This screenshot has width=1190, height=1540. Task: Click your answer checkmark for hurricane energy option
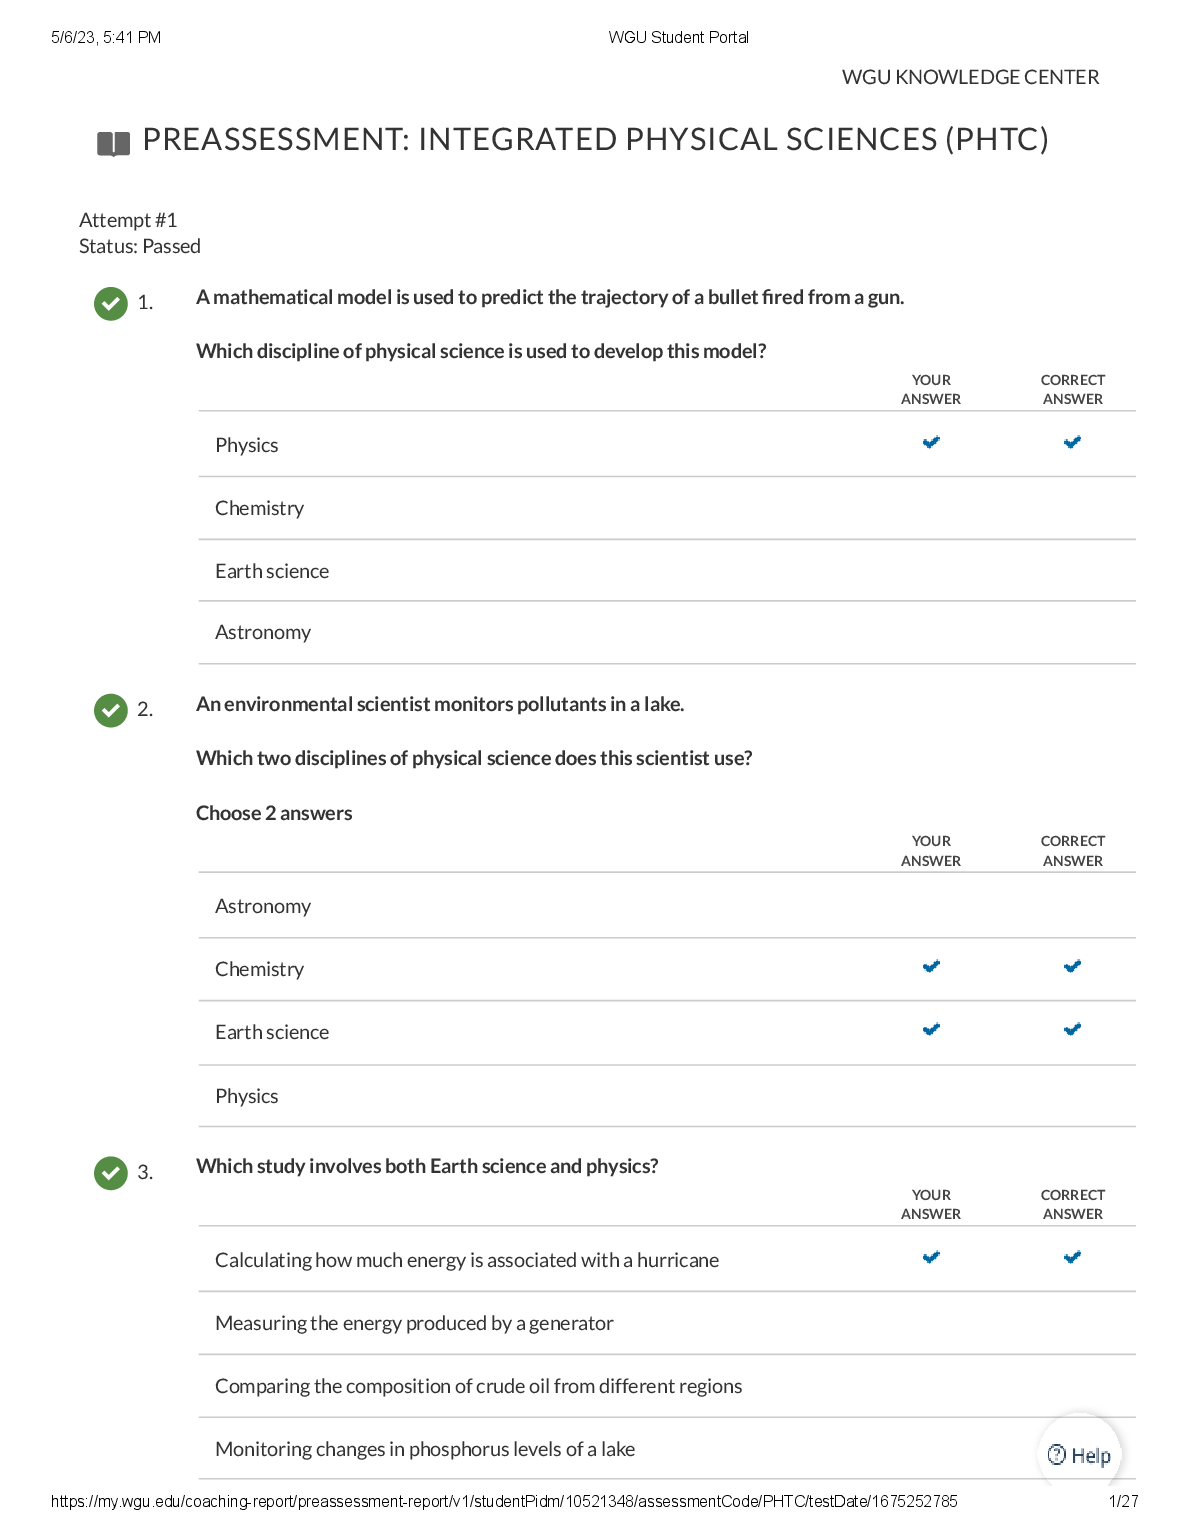pyautogui.click(x=931, y=1257)
